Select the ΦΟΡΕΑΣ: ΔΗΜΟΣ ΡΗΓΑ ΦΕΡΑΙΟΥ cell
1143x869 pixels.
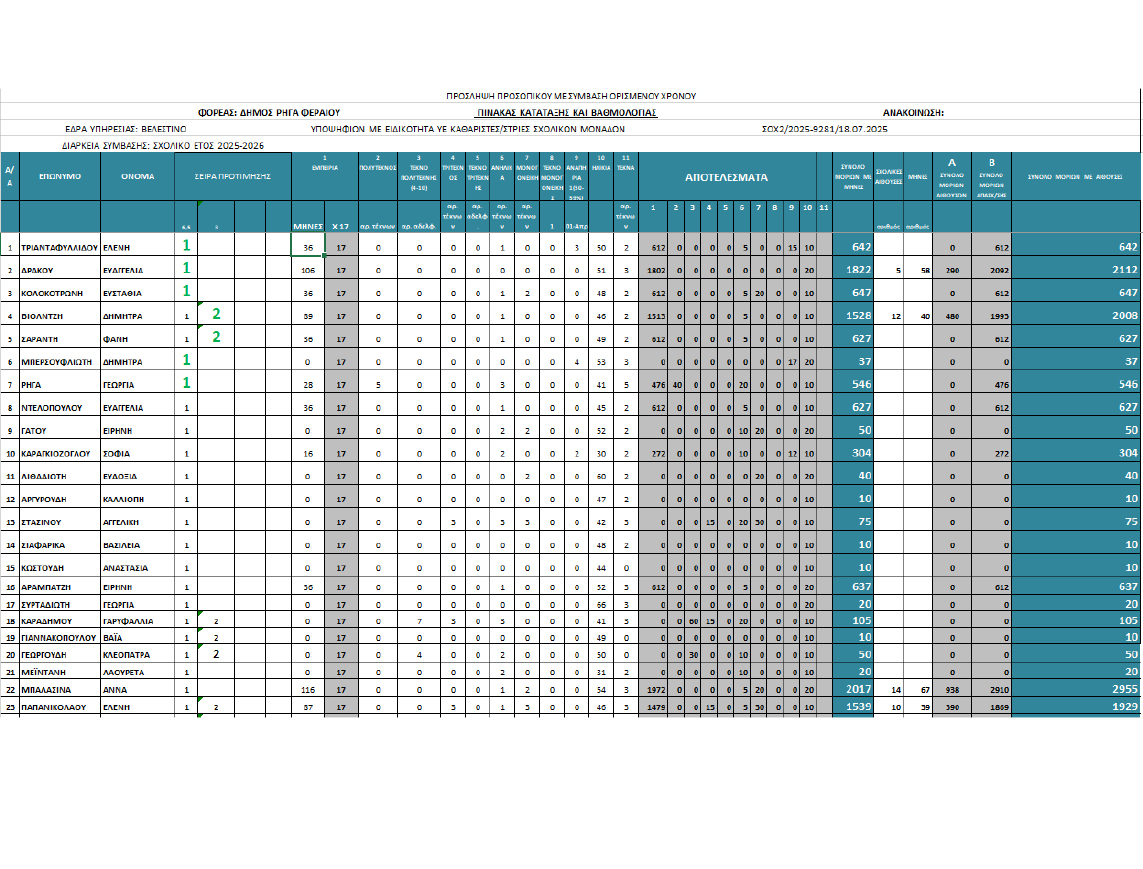(x=270, y=113)
